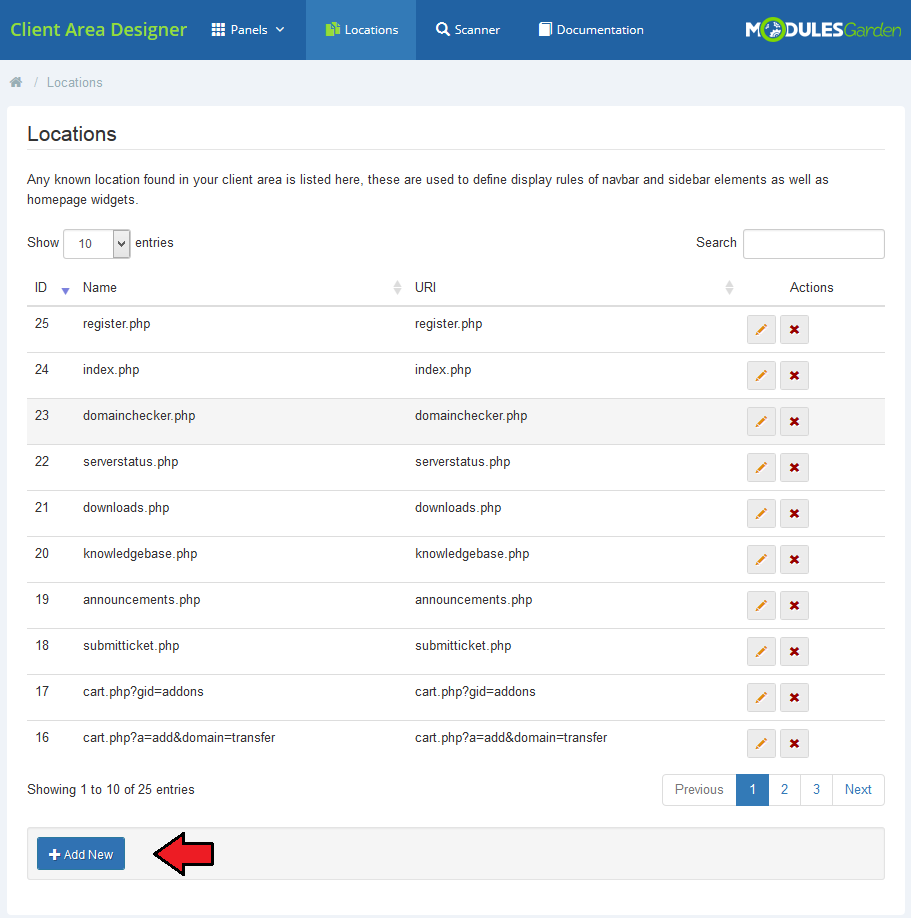
Task: Edit the downloads.php location
Action: coord(761,513)
